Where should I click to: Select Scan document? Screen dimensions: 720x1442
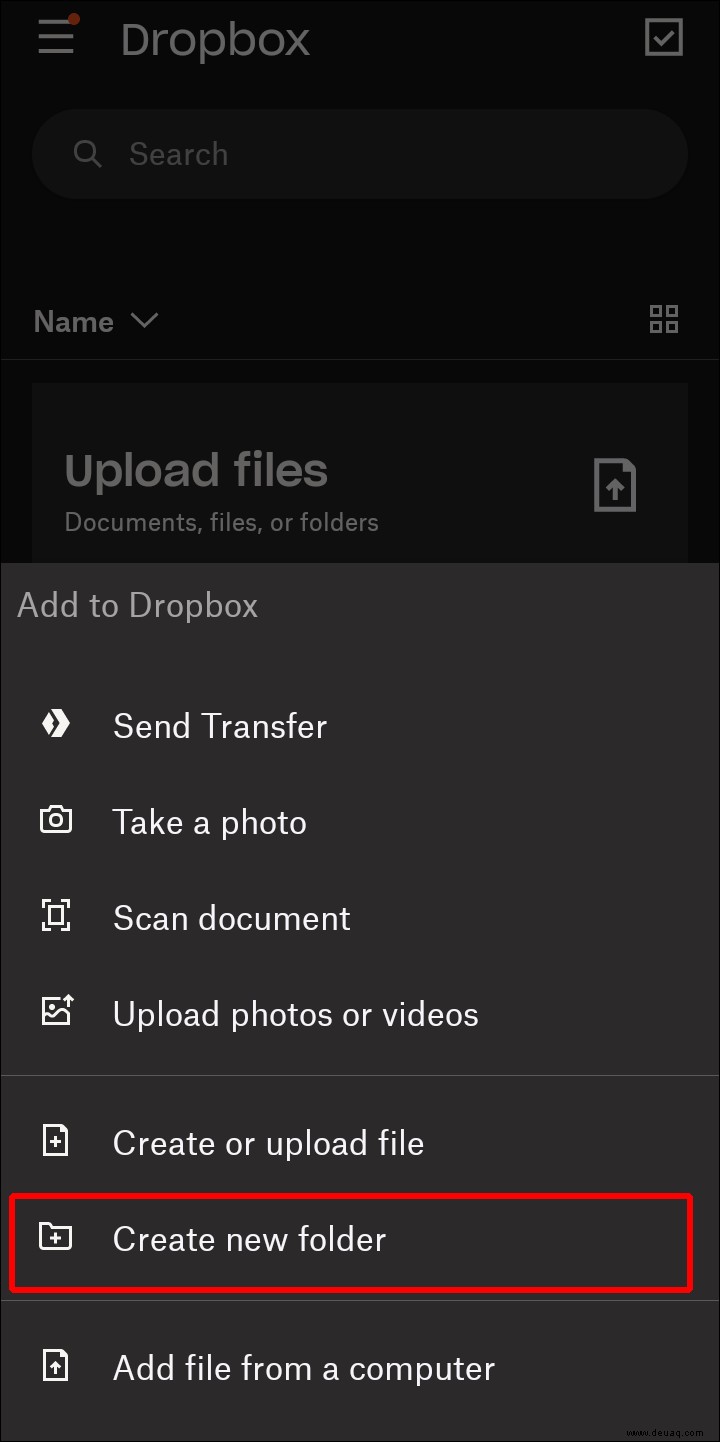(x=360, y=918)
